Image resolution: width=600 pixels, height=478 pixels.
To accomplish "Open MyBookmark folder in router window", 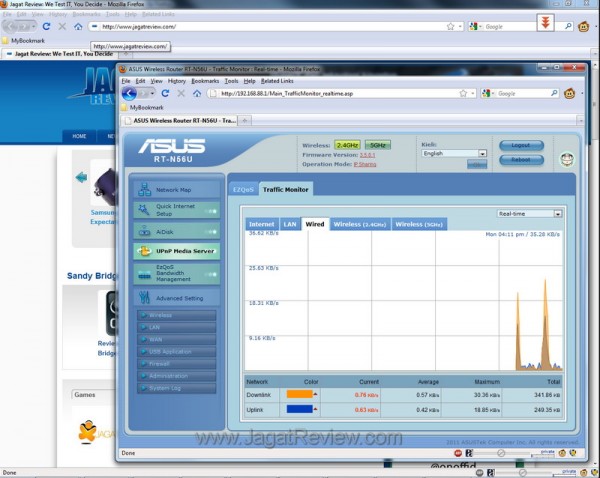I will 142,108.
